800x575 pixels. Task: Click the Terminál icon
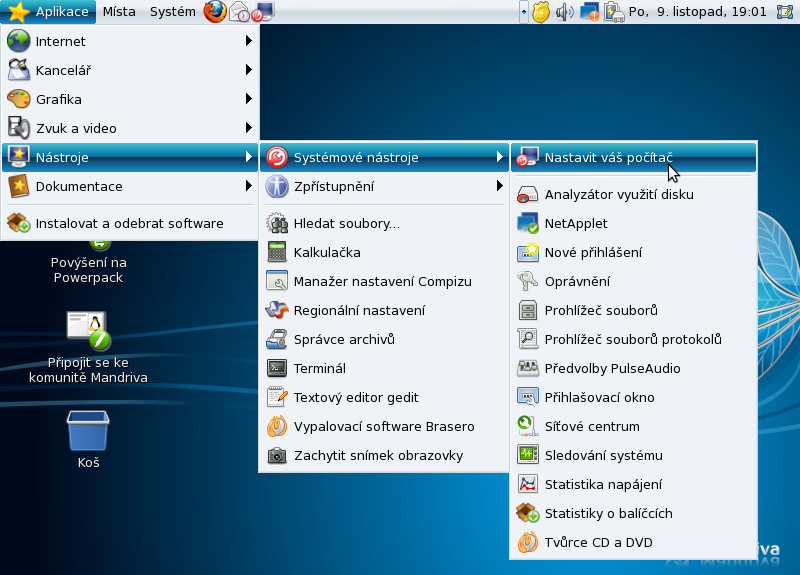tap(277, 368)
